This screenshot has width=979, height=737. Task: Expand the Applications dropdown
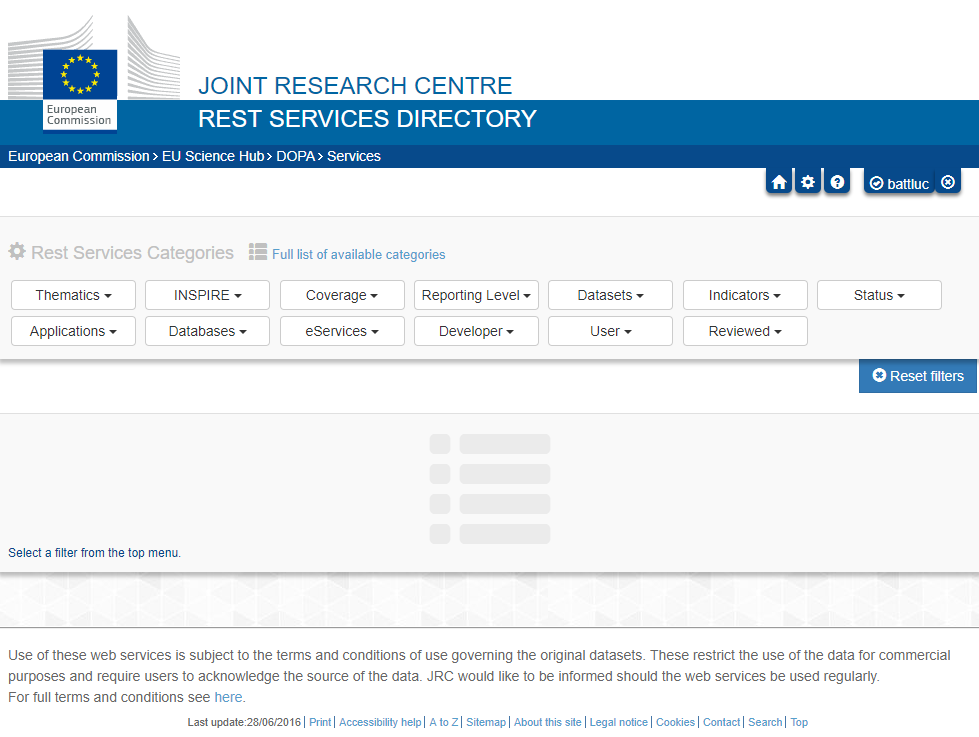point(74,331)
